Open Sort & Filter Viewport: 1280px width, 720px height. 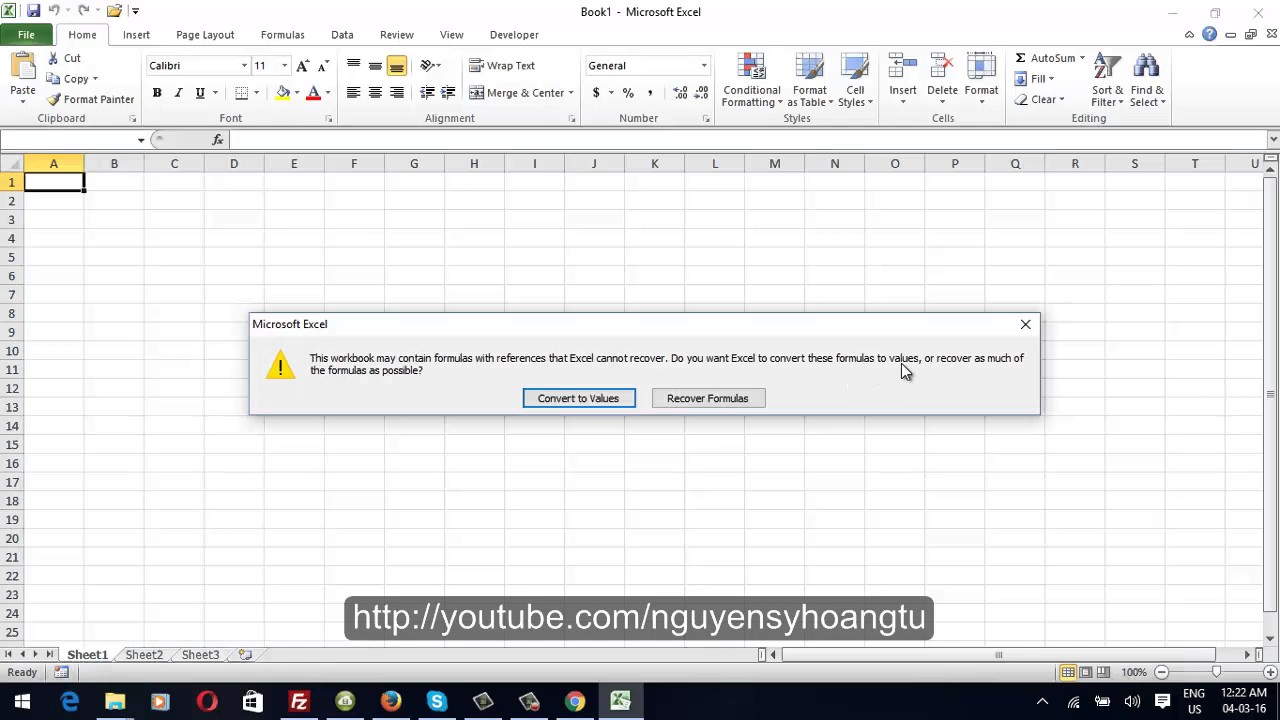(x=1107, y=80)
